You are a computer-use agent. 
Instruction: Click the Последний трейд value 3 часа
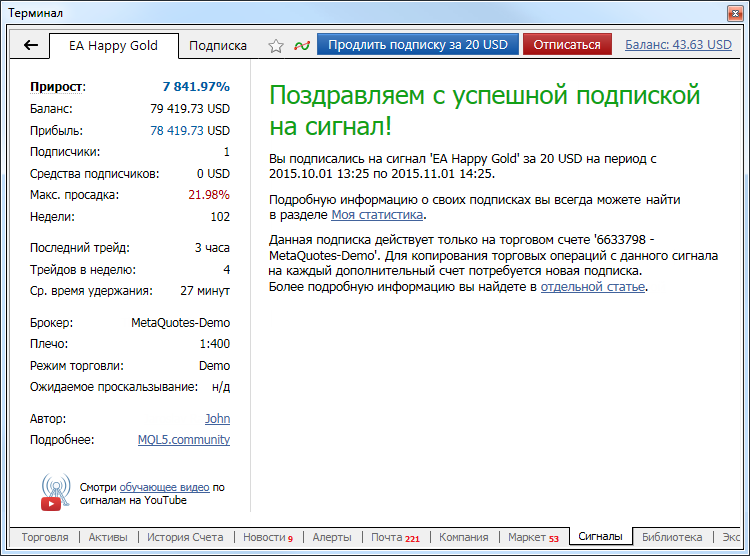(x=212, y=248)
